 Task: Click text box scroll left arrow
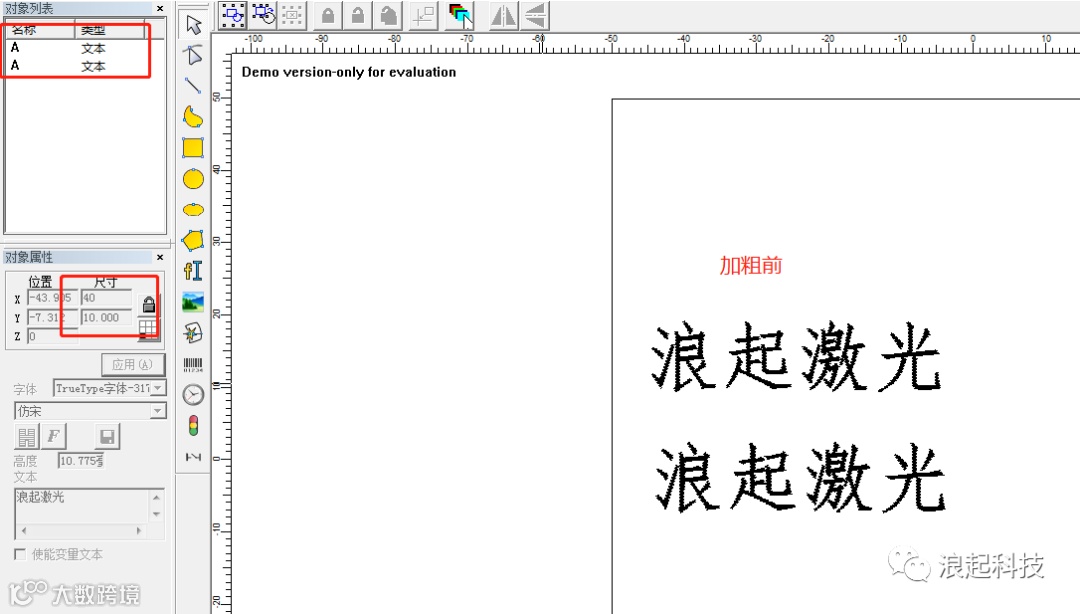coord(24,531)
